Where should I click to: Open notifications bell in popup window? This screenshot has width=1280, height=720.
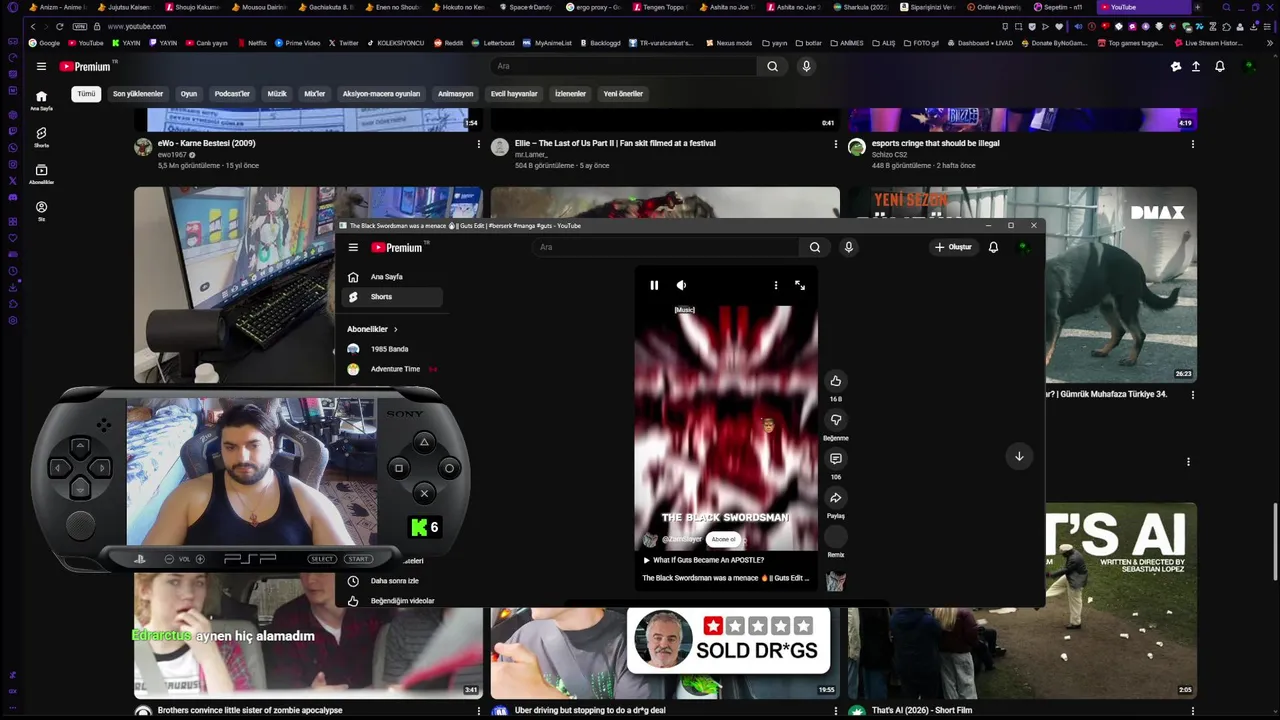coord(993,247)
